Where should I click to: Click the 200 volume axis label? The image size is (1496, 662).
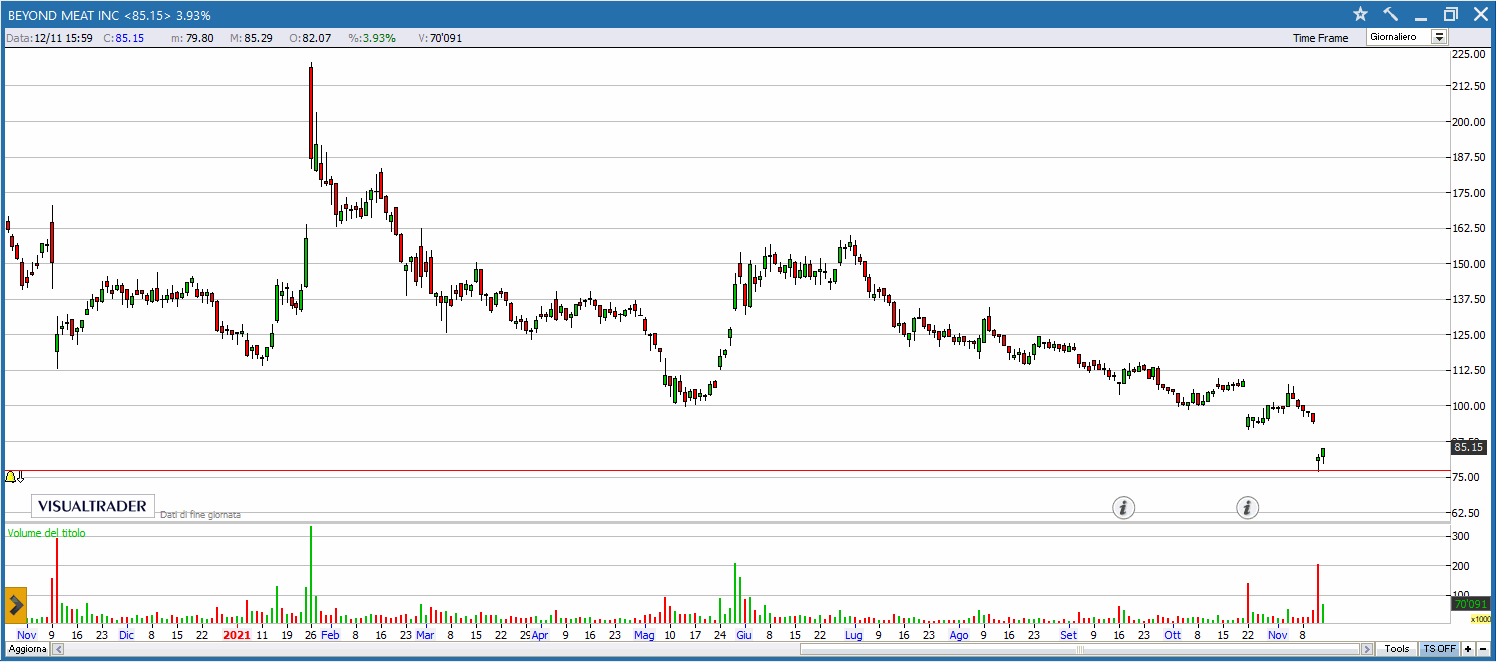tap(1461, 566)
